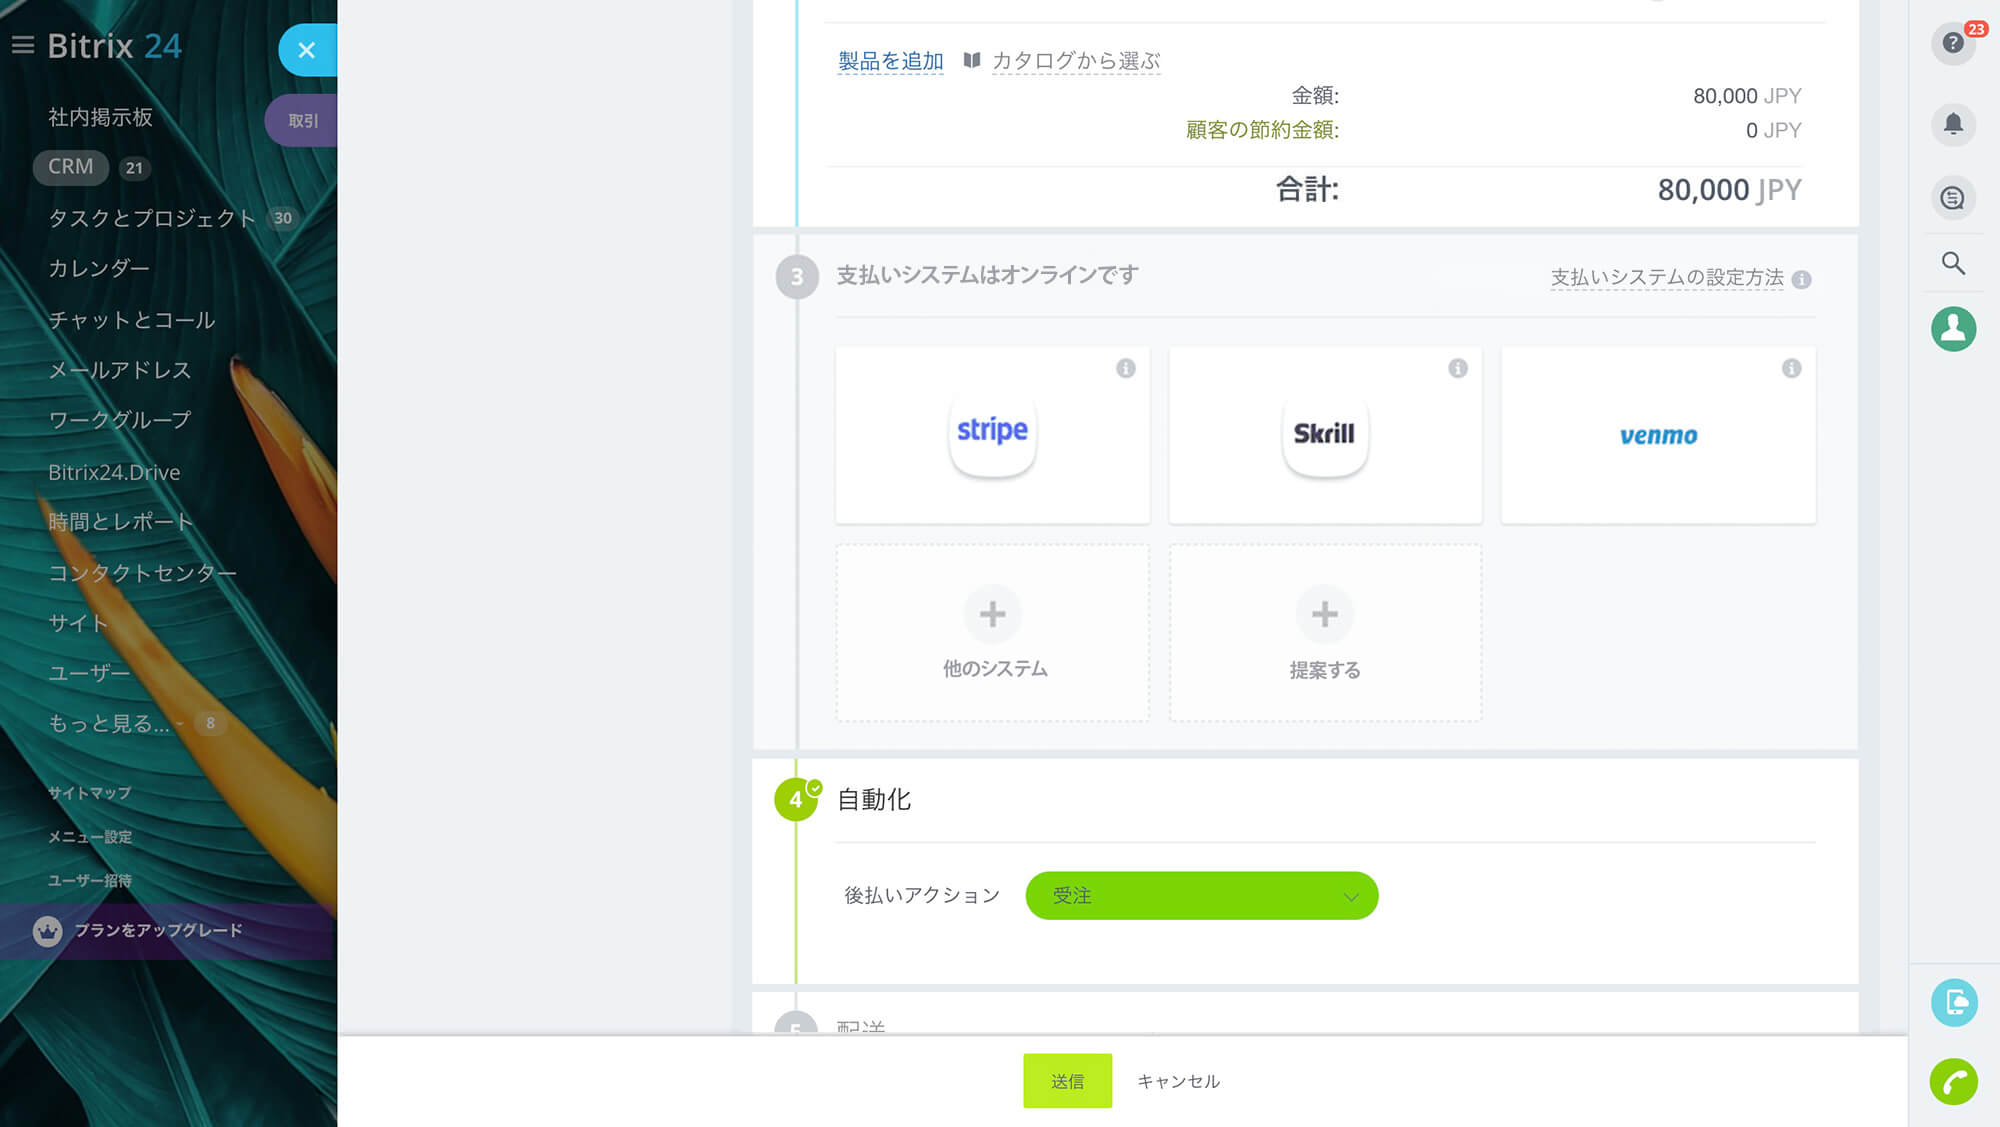Click the purple 取引 tab label
Viewport: 2000px width, 1127px height.
pyautogui.click(x=303, y=121)
